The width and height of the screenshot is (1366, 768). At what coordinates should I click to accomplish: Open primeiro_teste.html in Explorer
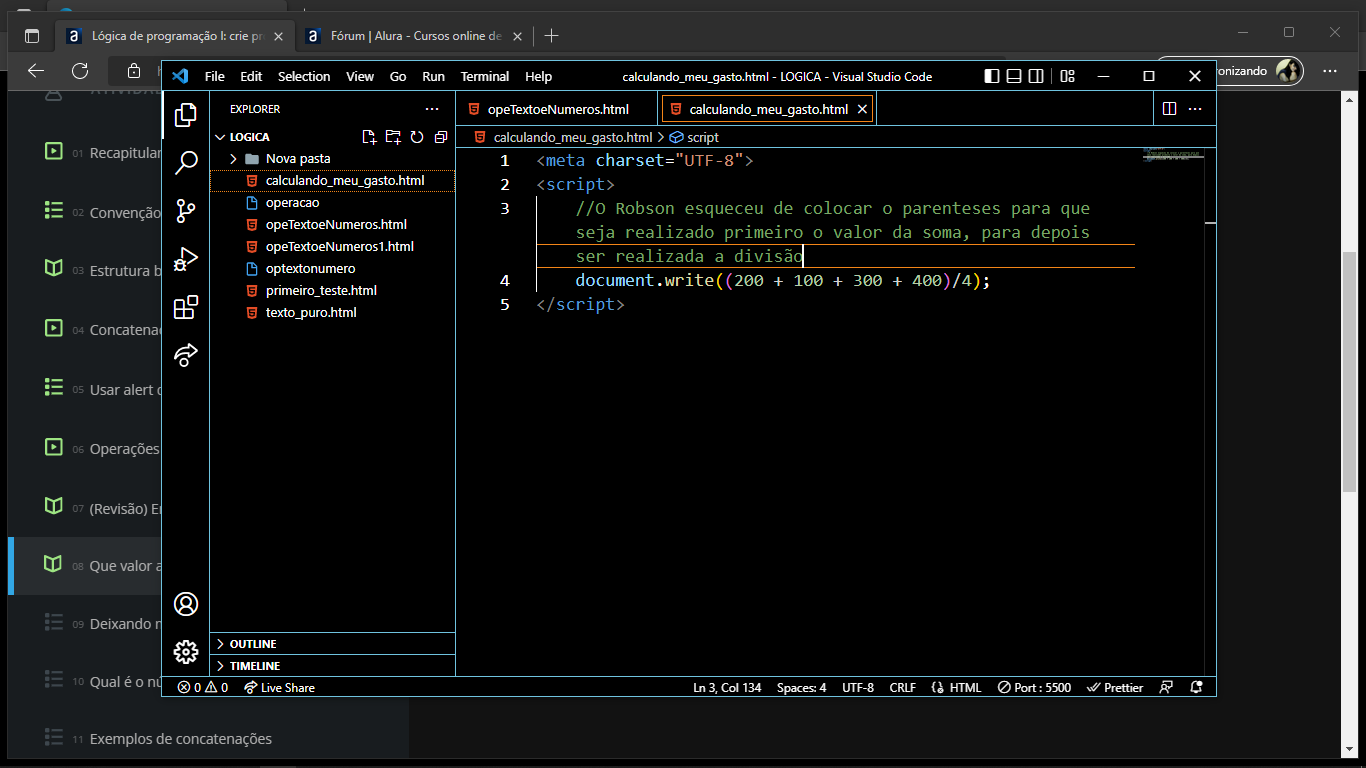pyautogui.click(x=332, y=291)
